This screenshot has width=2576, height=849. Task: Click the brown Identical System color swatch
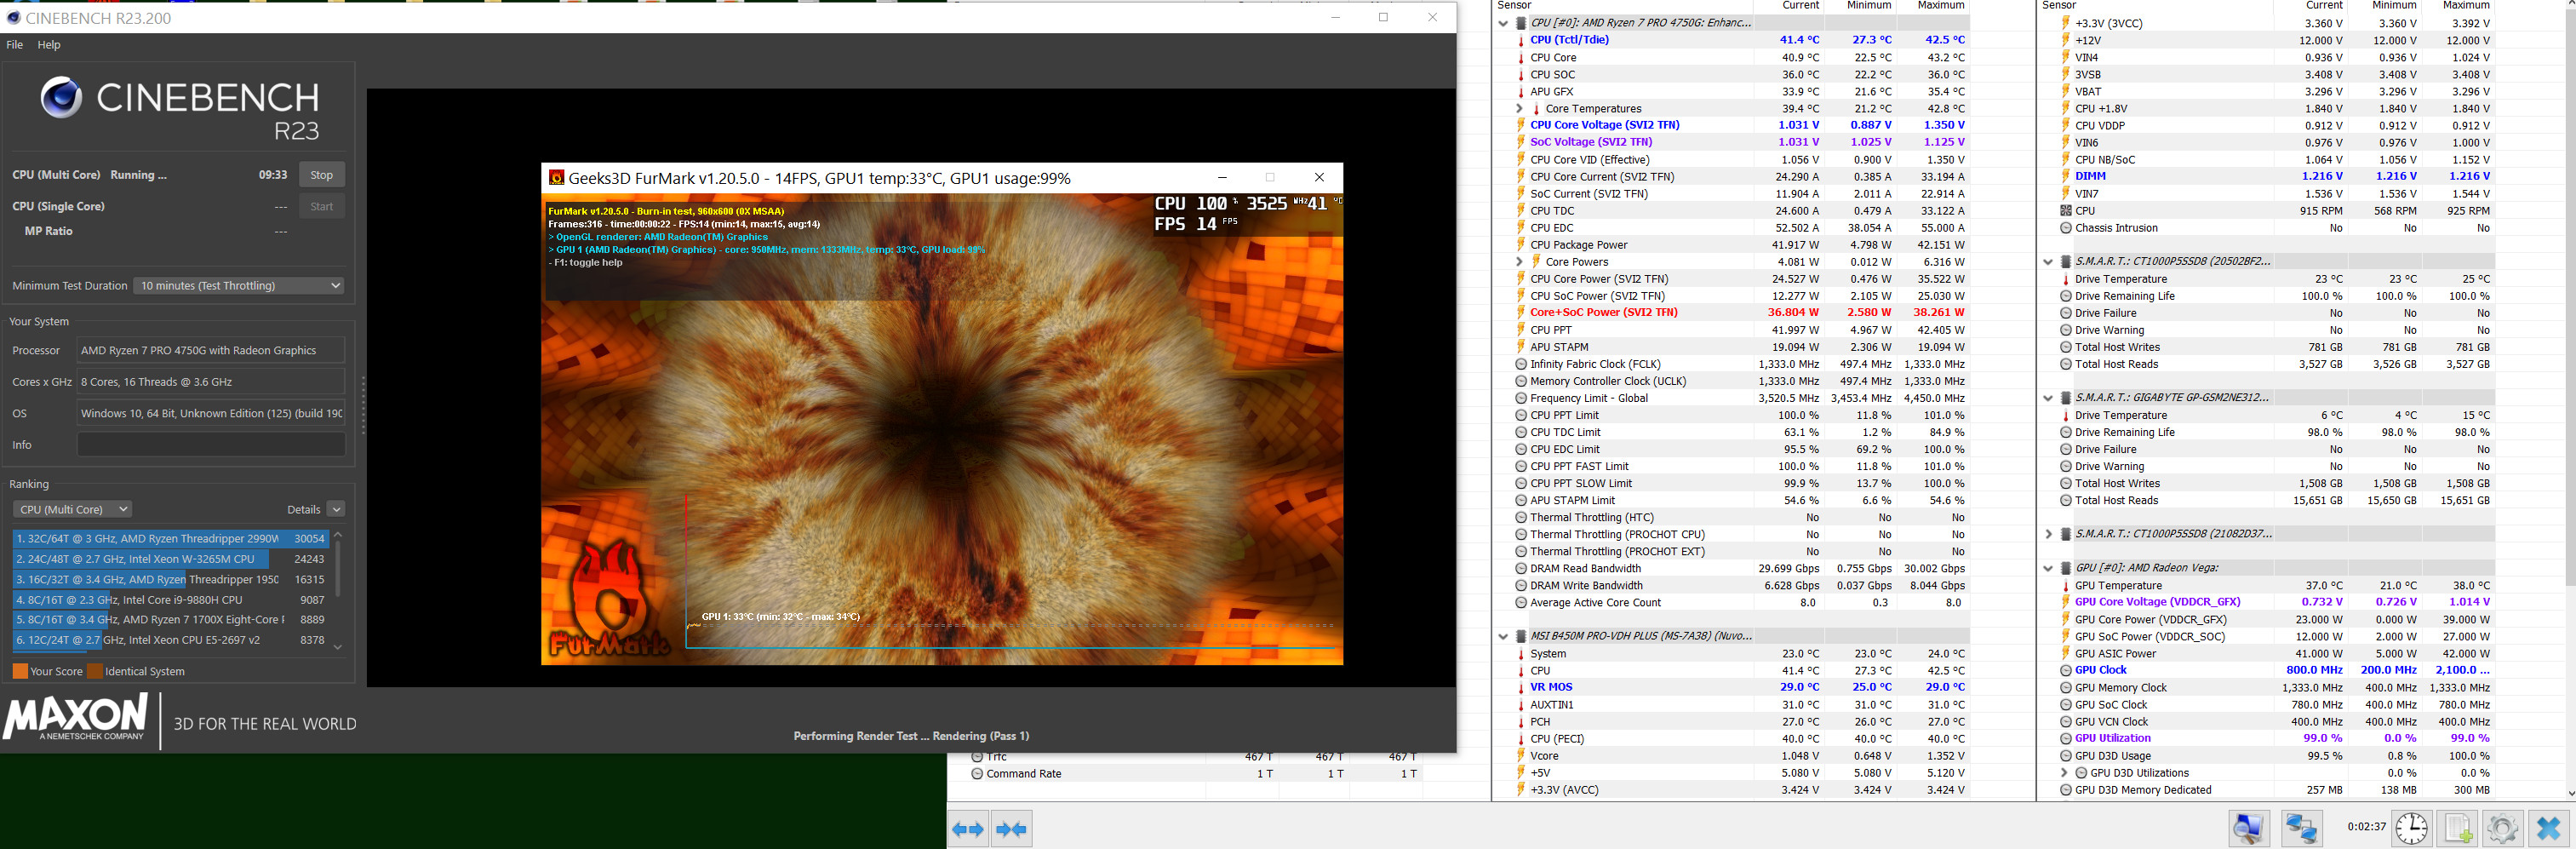click(95, 672)
